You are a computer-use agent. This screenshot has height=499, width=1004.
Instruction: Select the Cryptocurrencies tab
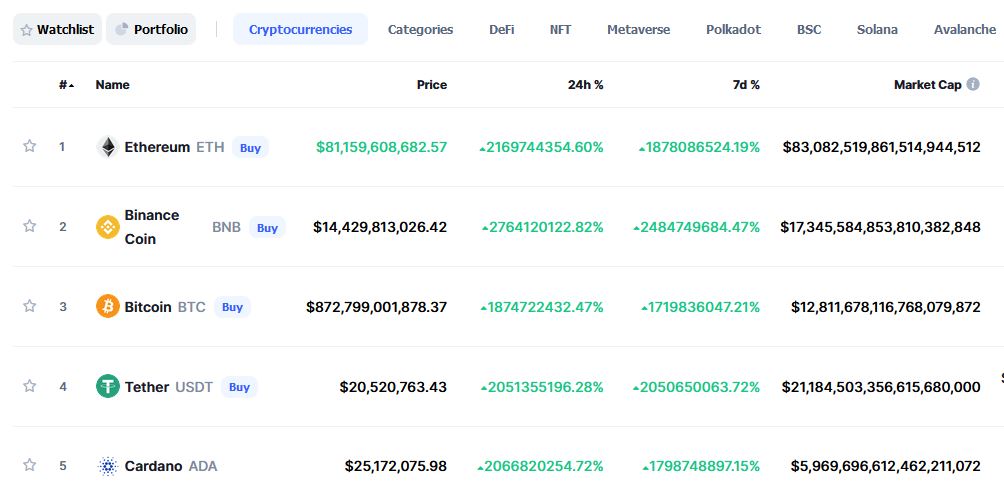pos(300,29)
